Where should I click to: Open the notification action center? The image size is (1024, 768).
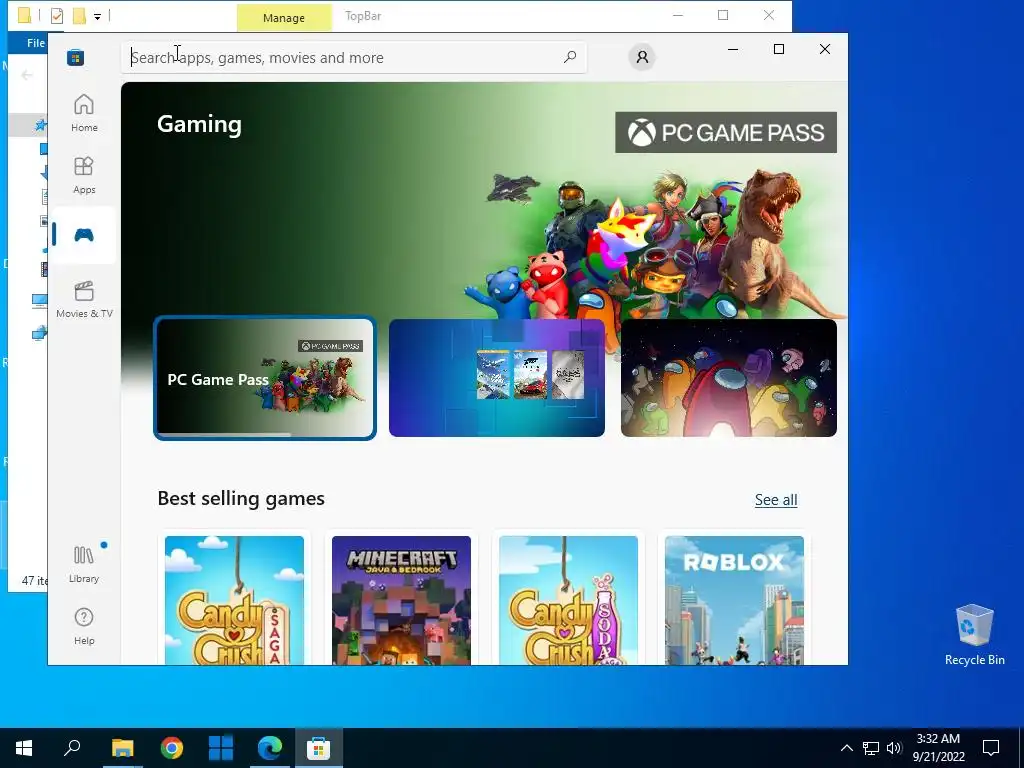[x=991, y=748]
